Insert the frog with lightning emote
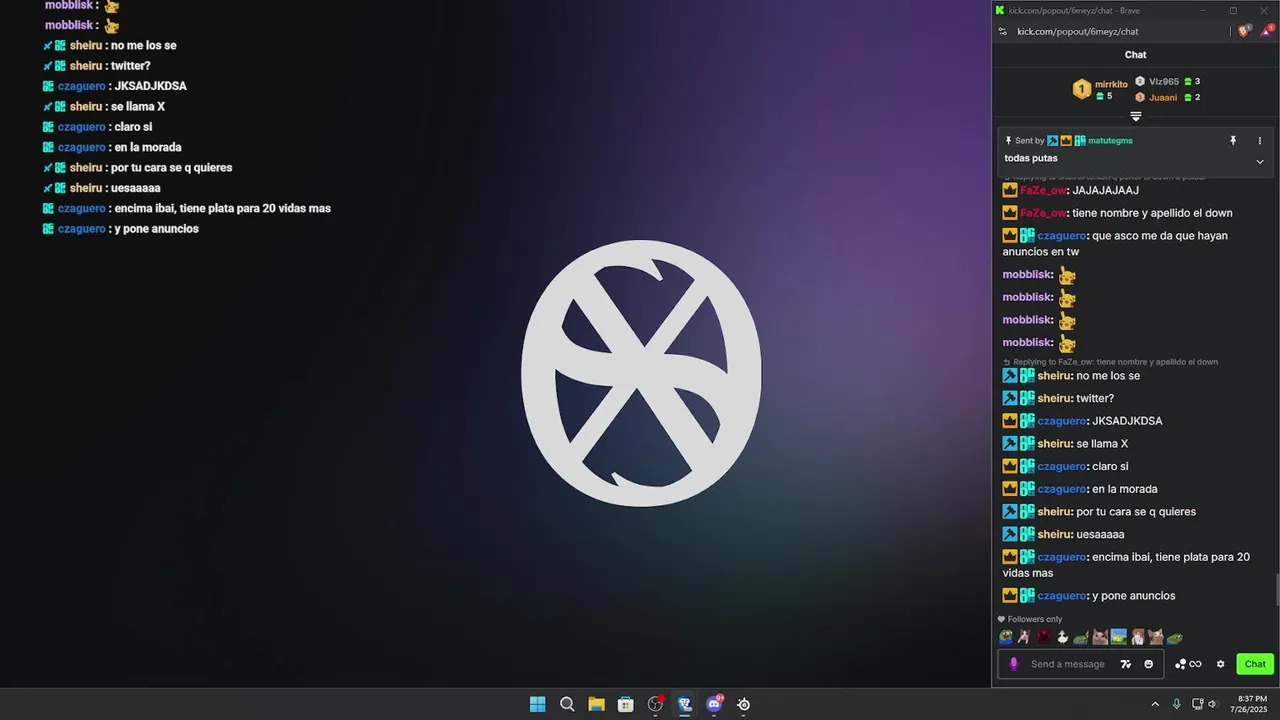 (1081, 637)
